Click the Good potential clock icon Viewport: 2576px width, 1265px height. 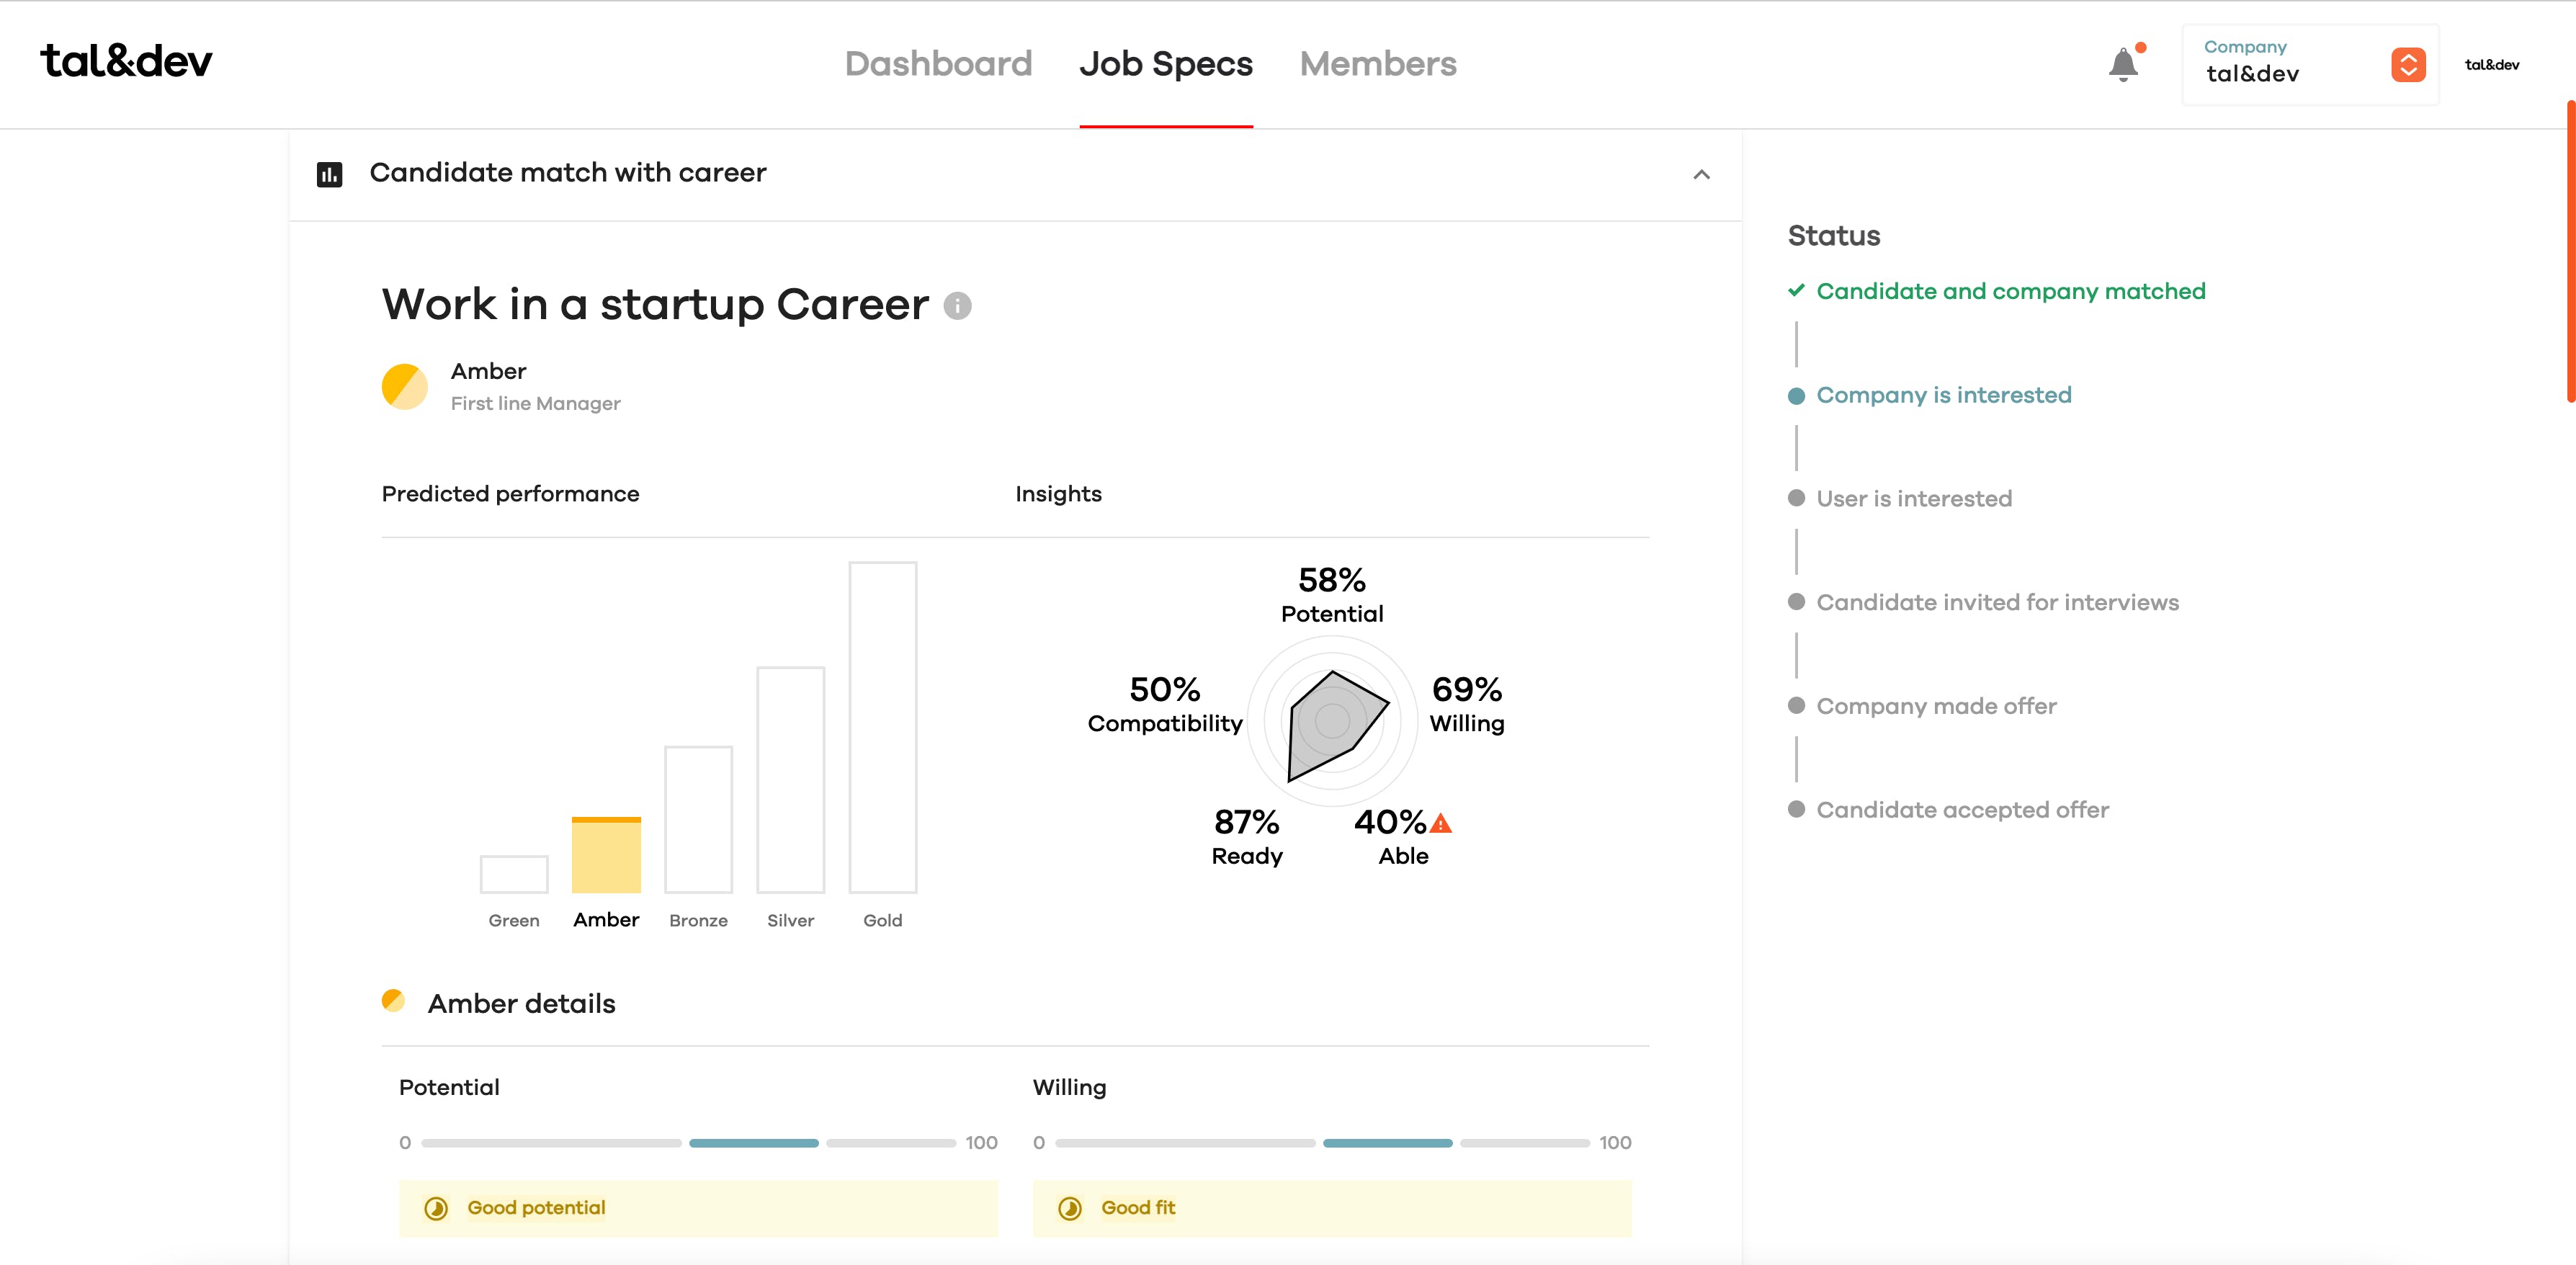pos(436,1208)
